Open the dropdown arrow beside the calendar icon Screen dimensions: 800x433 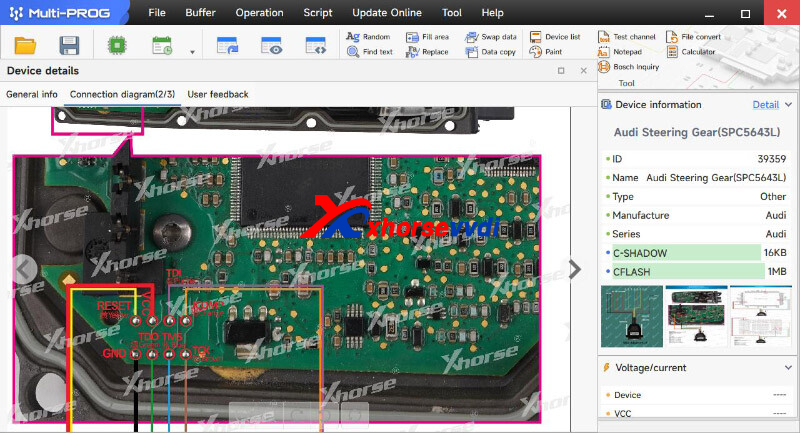pos(192,52)
